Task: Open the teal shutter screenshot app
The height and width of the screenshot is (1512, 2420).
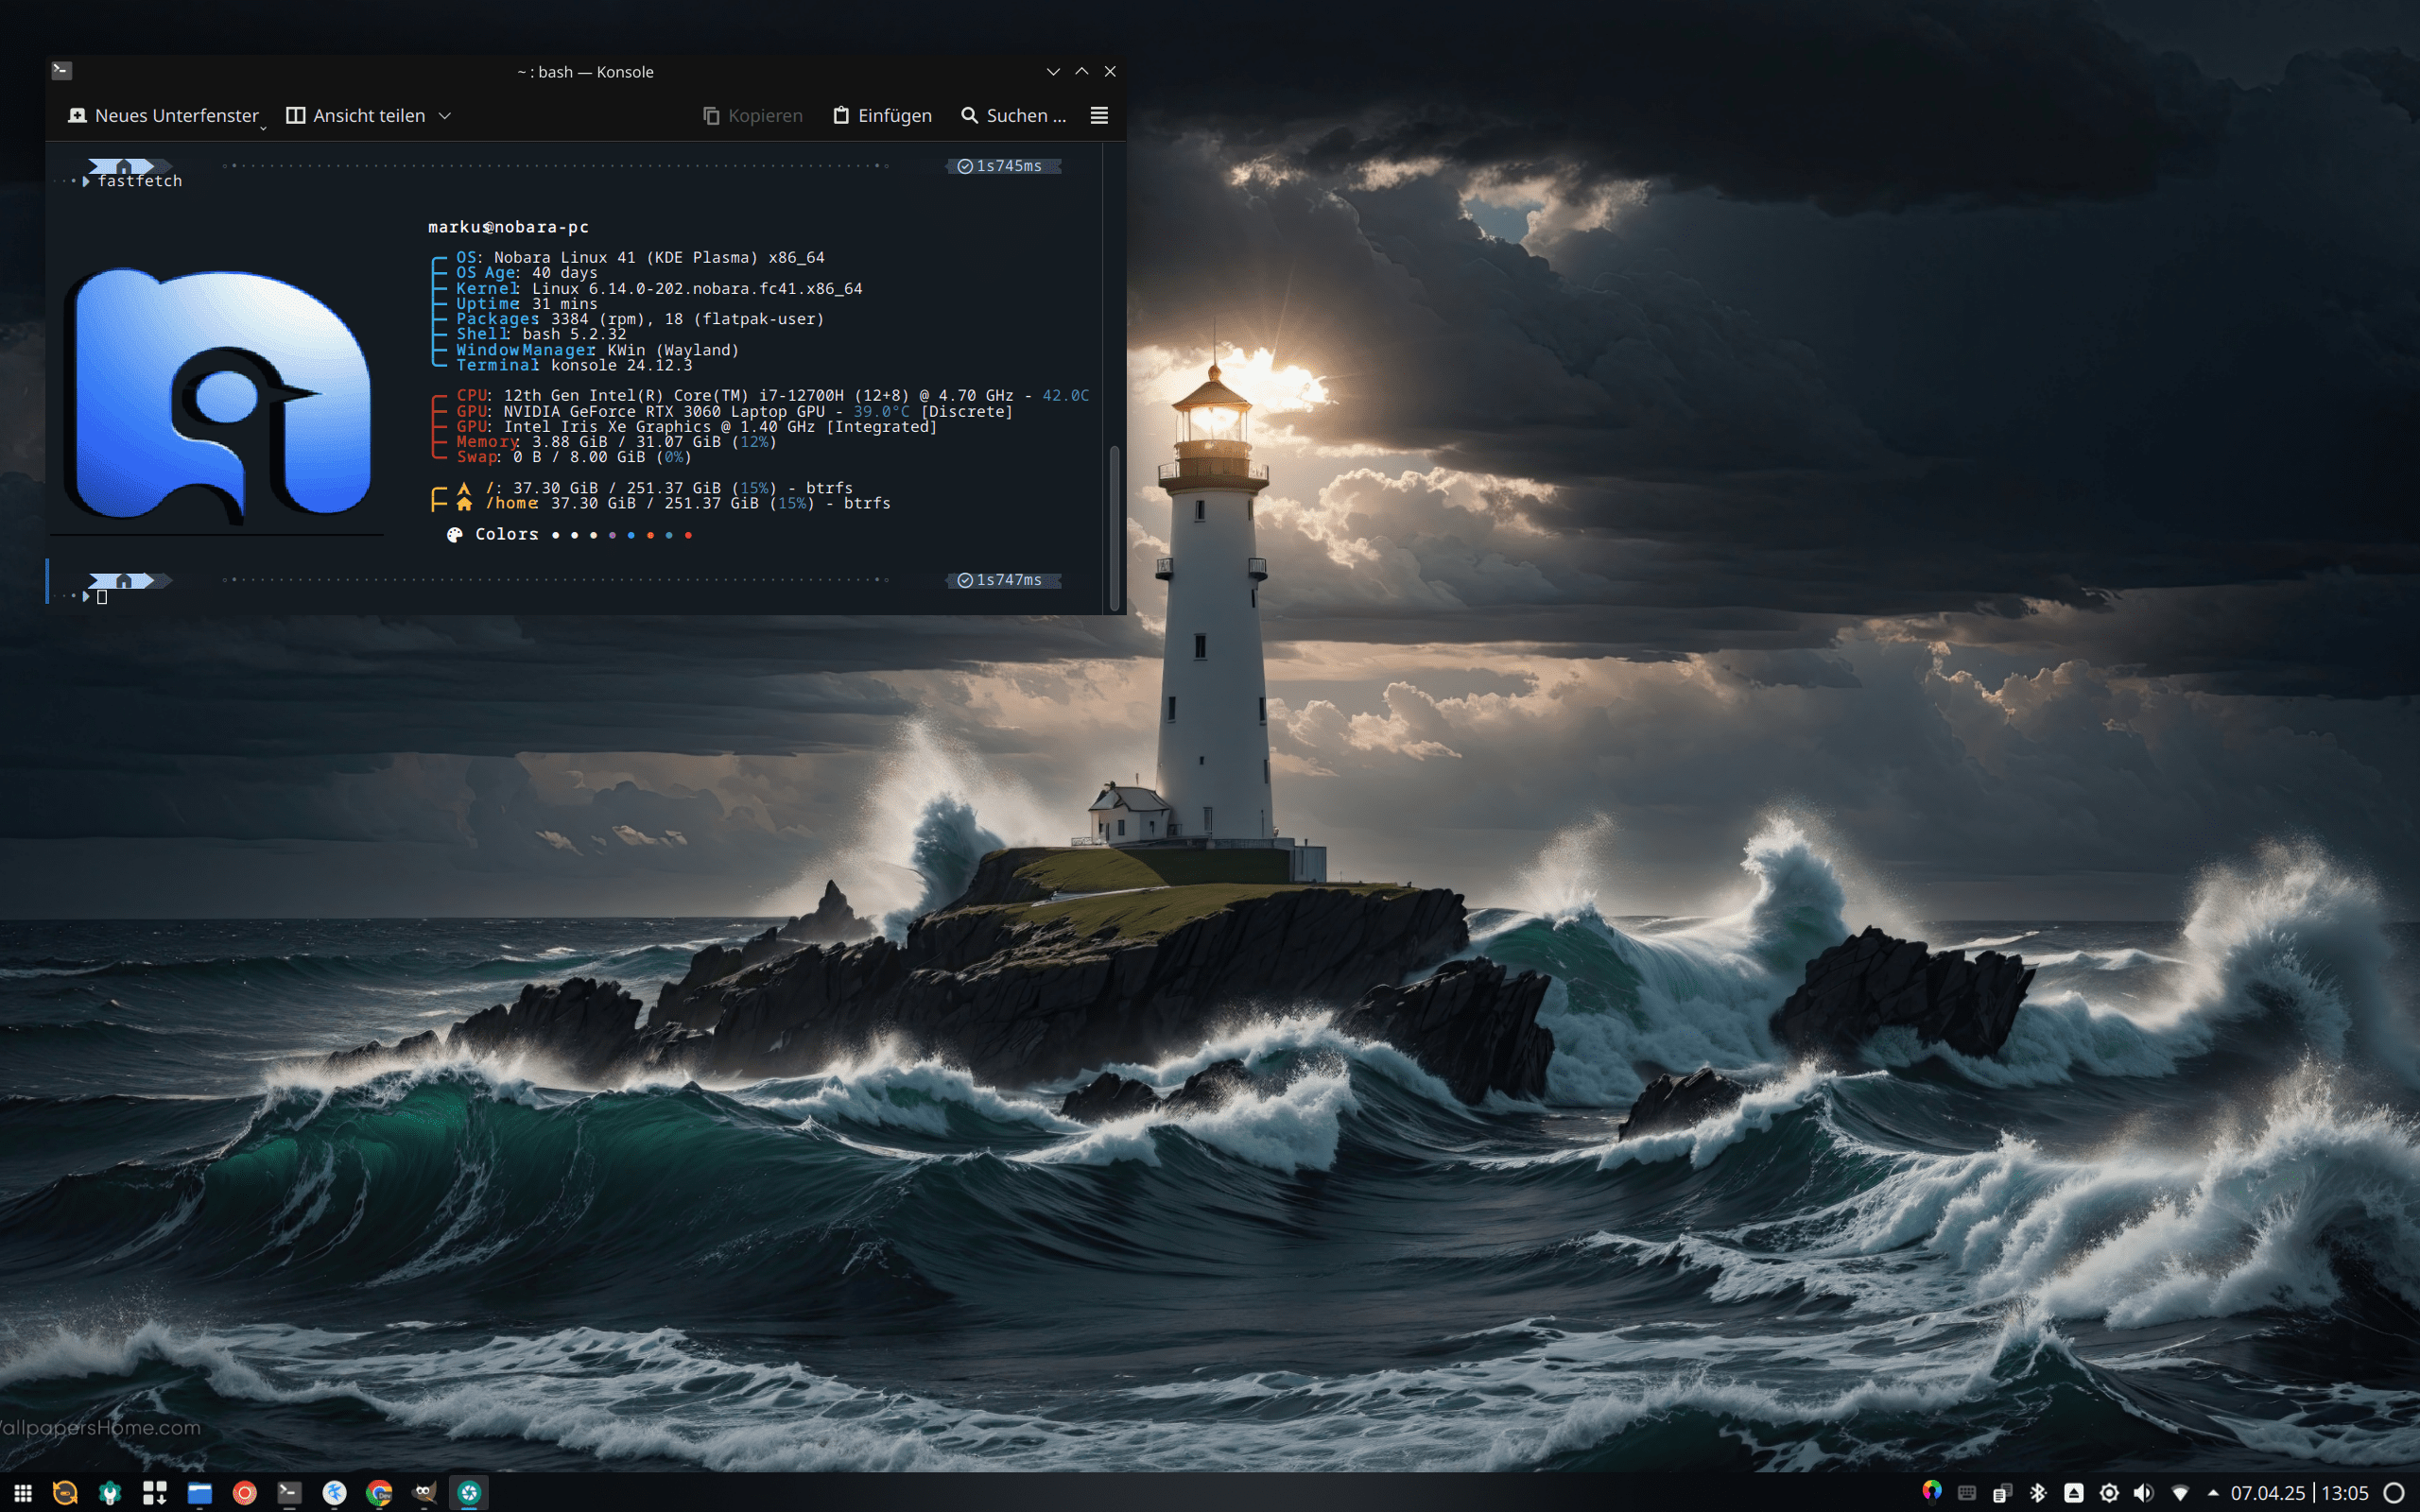Action: 469,1493
